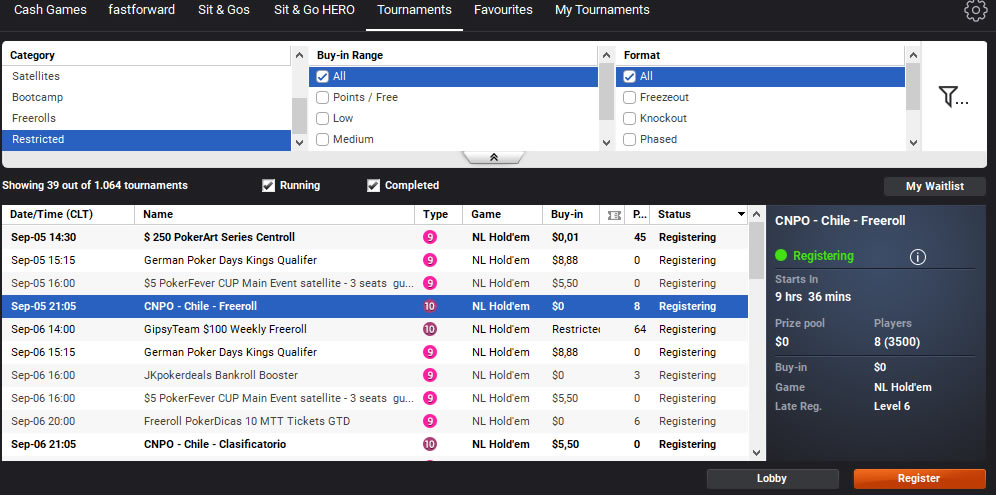This screenshot has width=996, height=495.
Task: Click the Status column sort arrow
Action: 741,214
